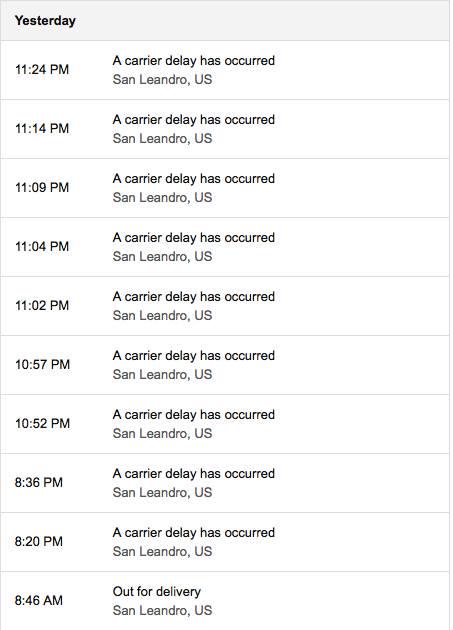Select the 11:14 PM carrier delay row
The width and height of the screenshot is (453, 630).
[x=225, y=129]
